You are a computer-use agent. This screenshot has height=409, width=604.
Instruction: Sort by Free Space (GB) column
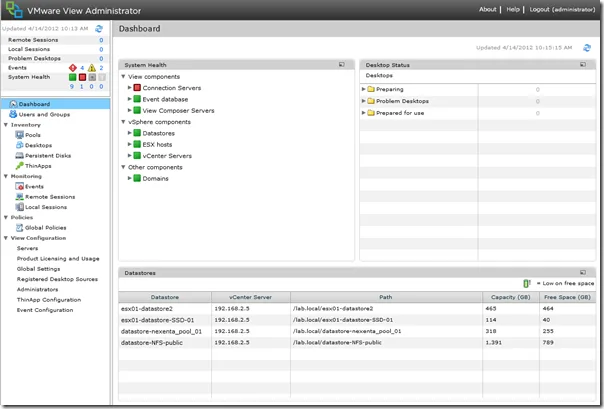click(x=567, y=297)
